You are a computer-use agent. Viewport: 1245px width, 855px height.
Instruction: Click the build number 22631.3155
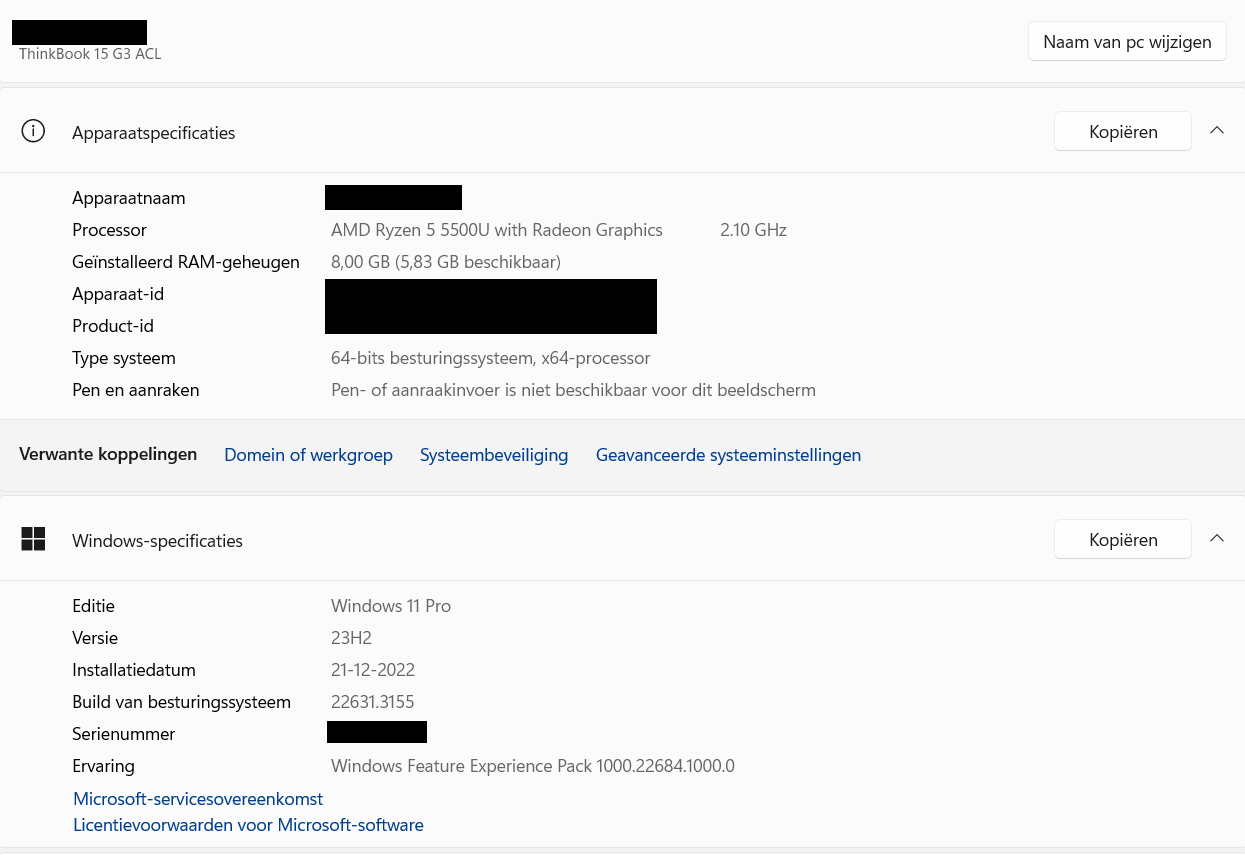tap(372, 702)
